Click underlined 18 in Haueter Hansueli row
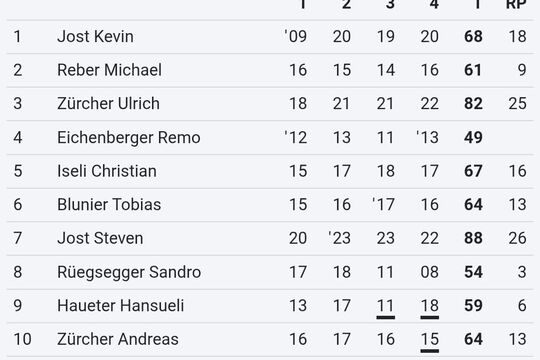 click(x=429, y=308)
